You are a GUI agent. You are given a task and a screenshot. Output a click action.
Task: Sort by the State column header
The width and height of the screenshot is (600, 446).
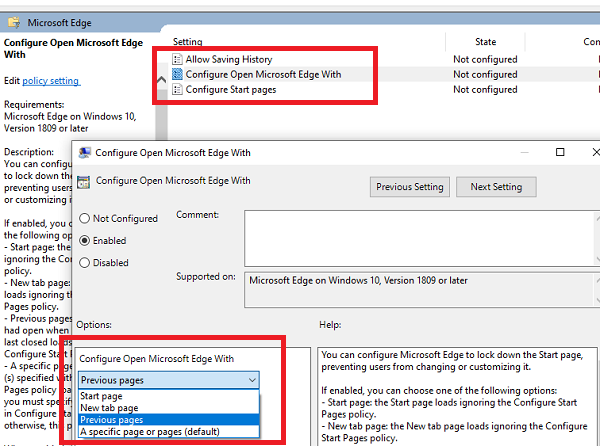(x=485, y=42)
